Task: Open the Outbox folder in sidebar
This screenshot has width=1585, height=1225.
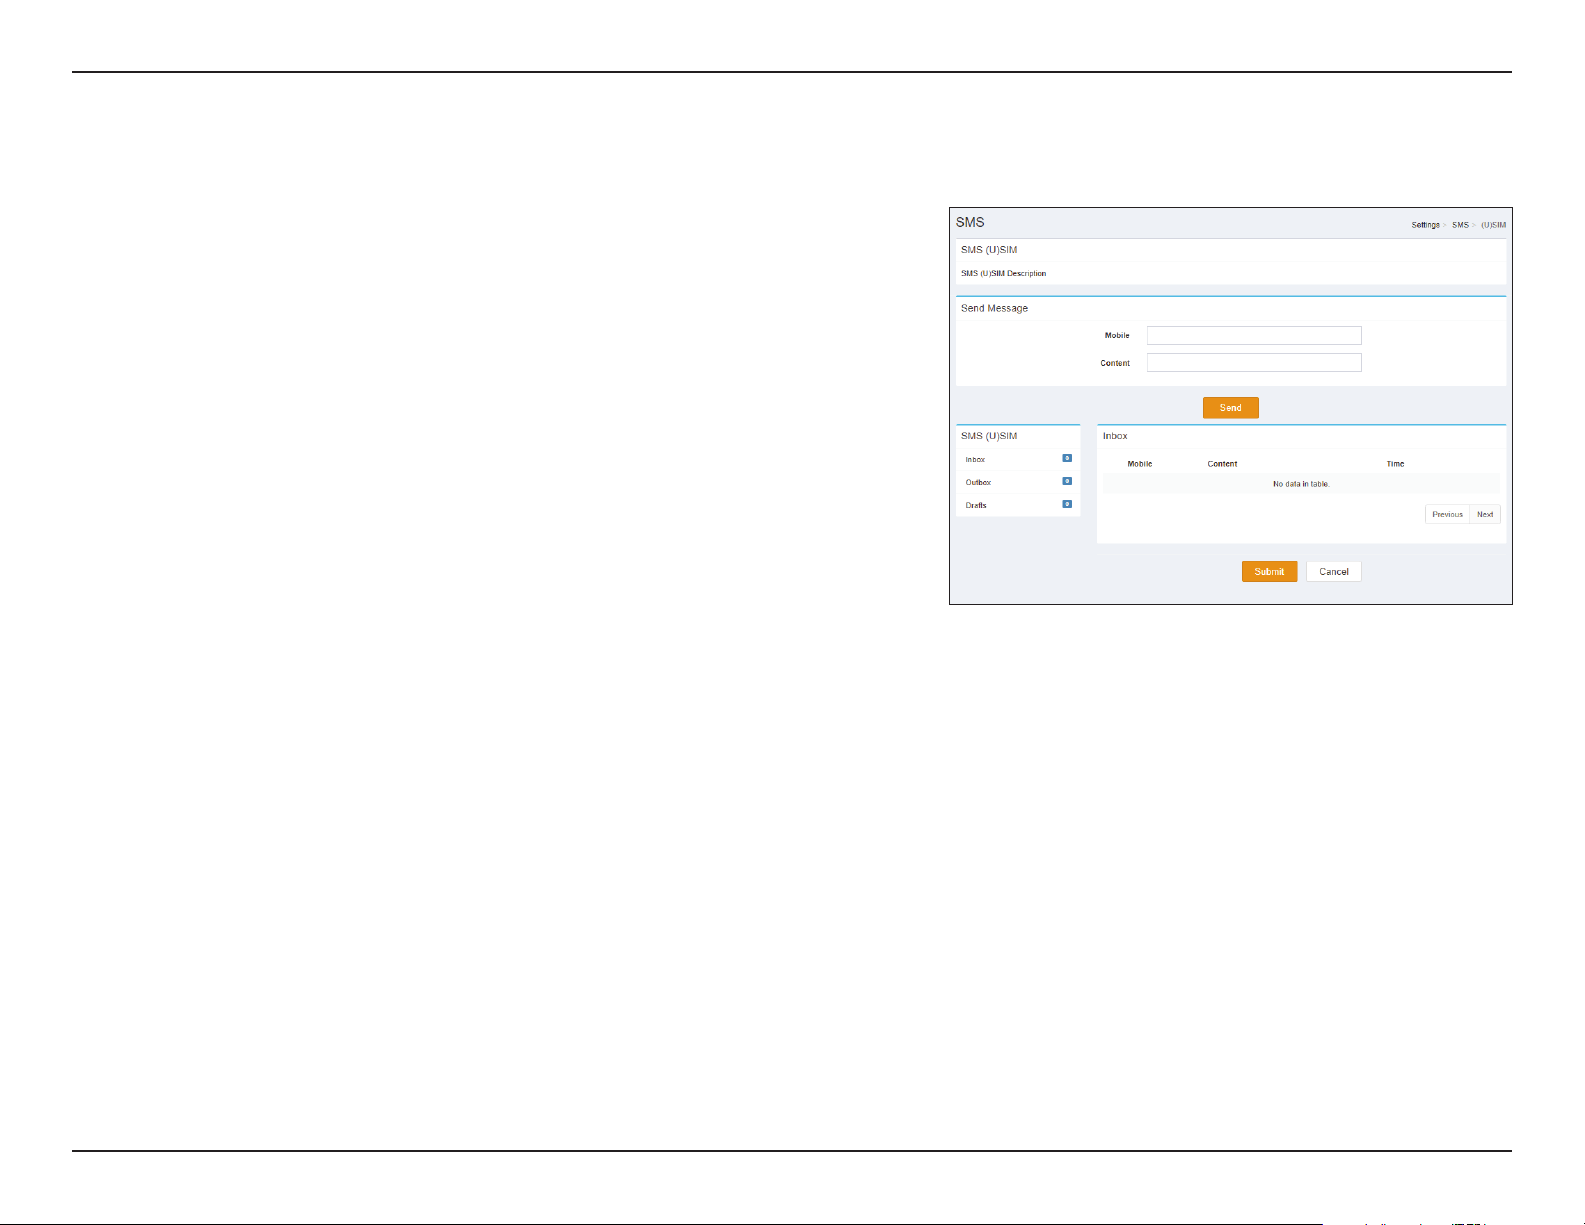Action: click(978, 482)
